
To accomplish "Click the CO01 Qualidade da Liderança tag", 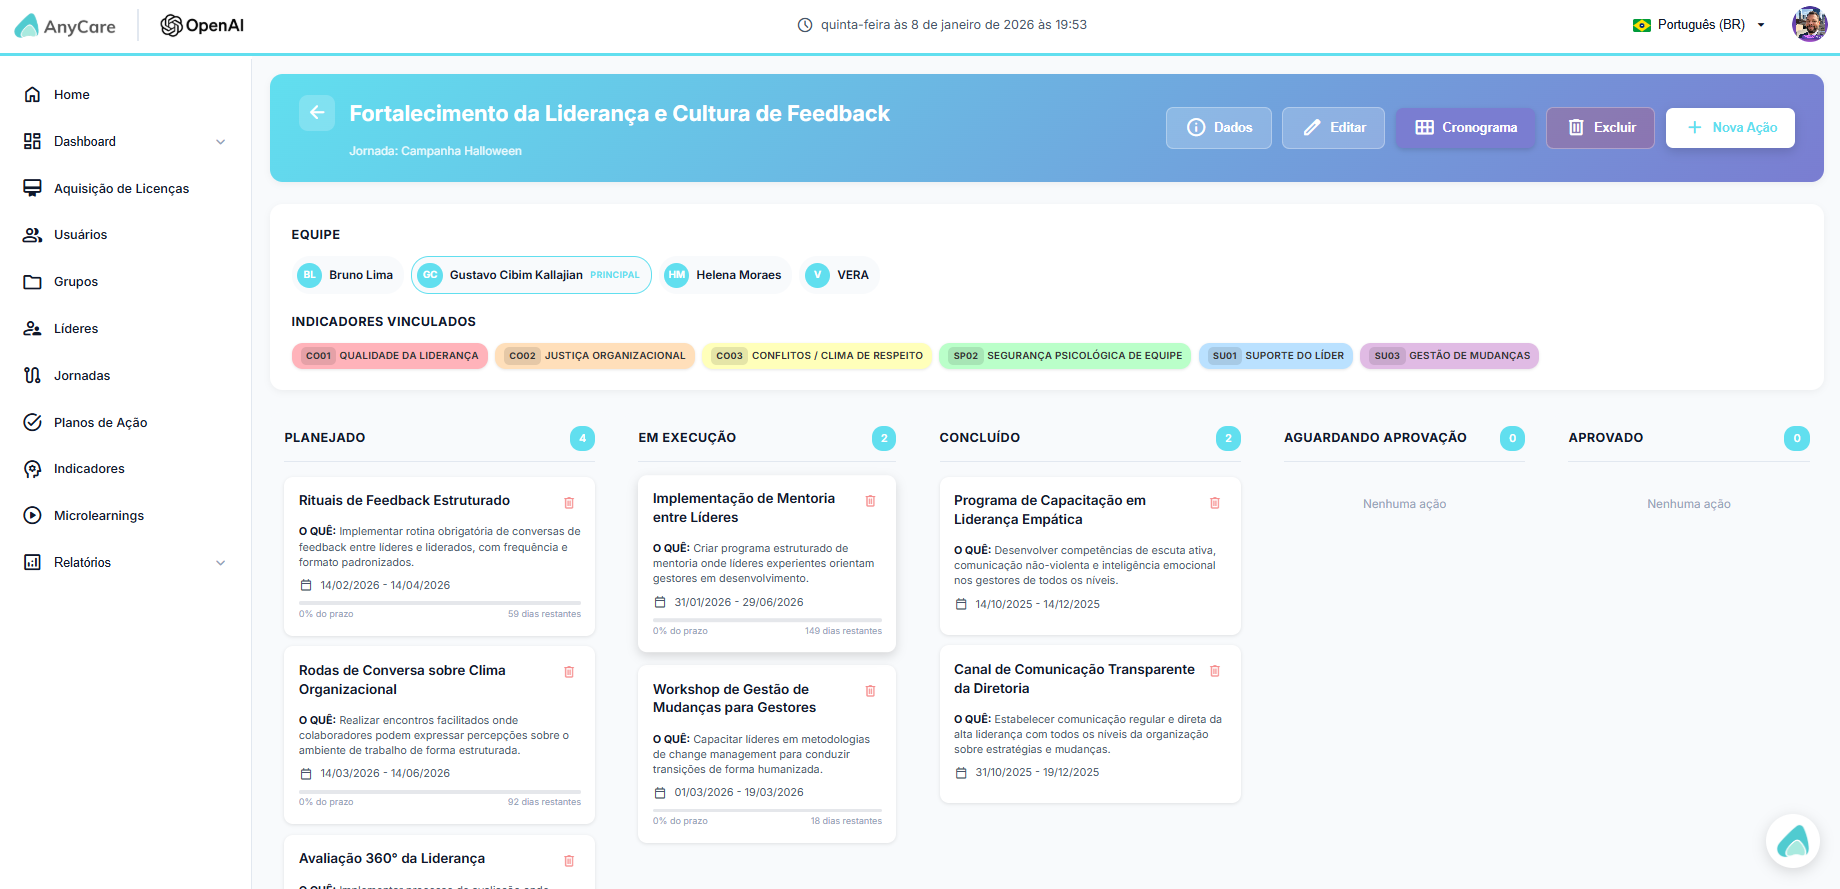I will 390,356.
